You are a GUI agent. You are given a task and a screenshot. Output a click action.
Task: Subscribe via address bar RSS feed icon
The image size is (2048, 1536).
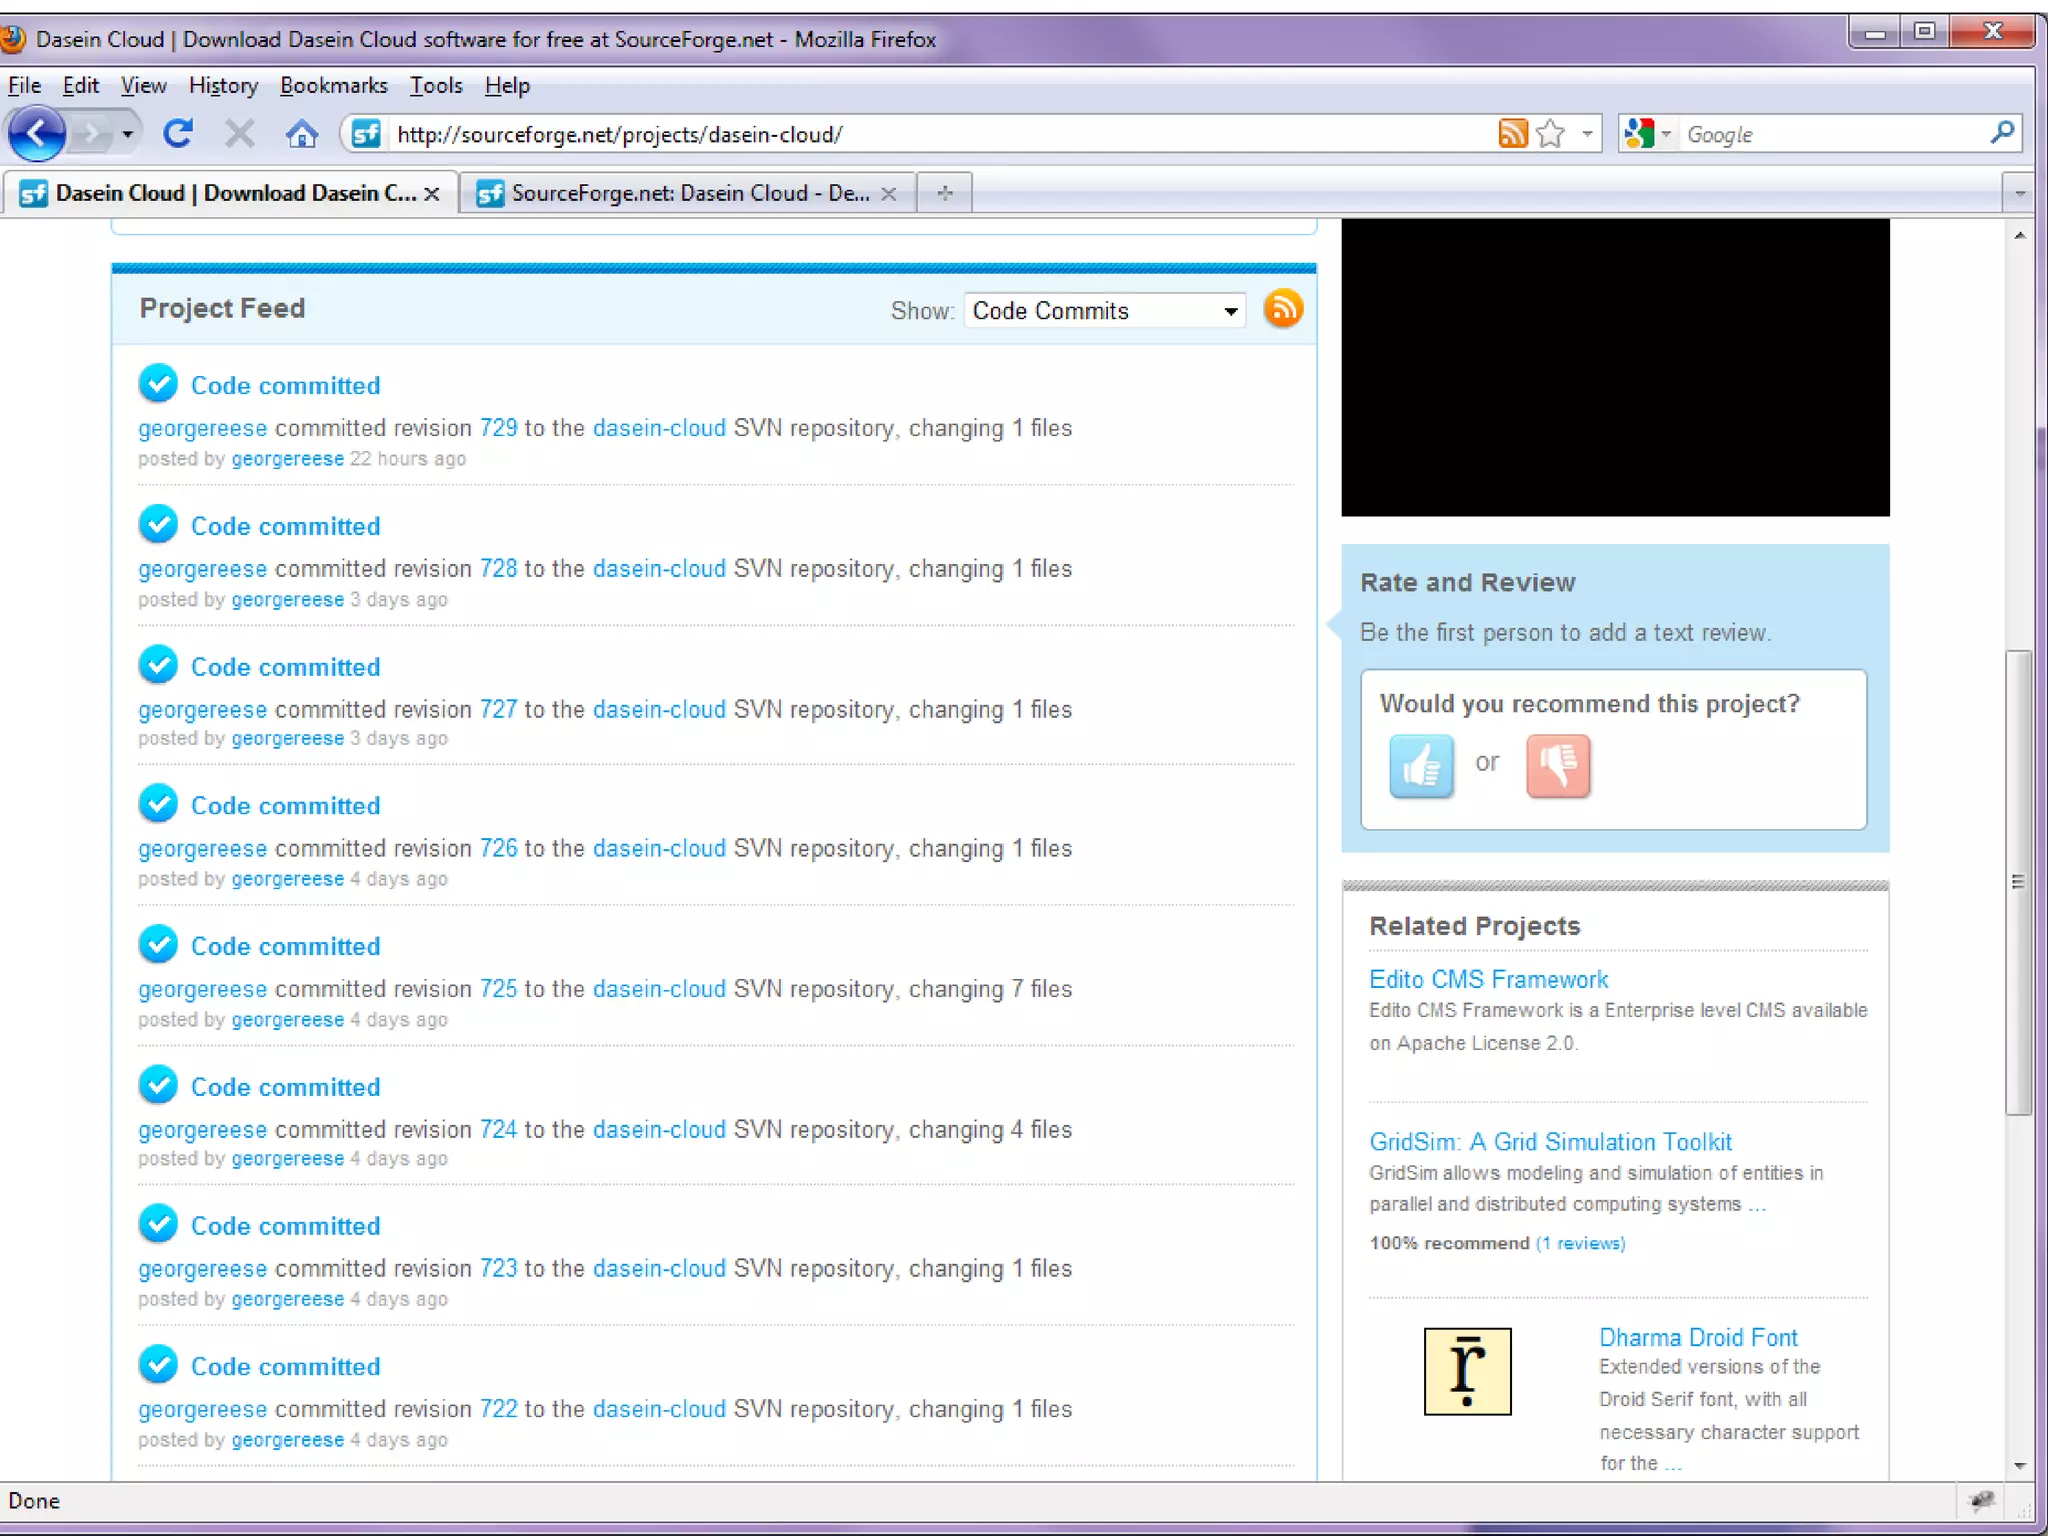[x=1512, y=133]
